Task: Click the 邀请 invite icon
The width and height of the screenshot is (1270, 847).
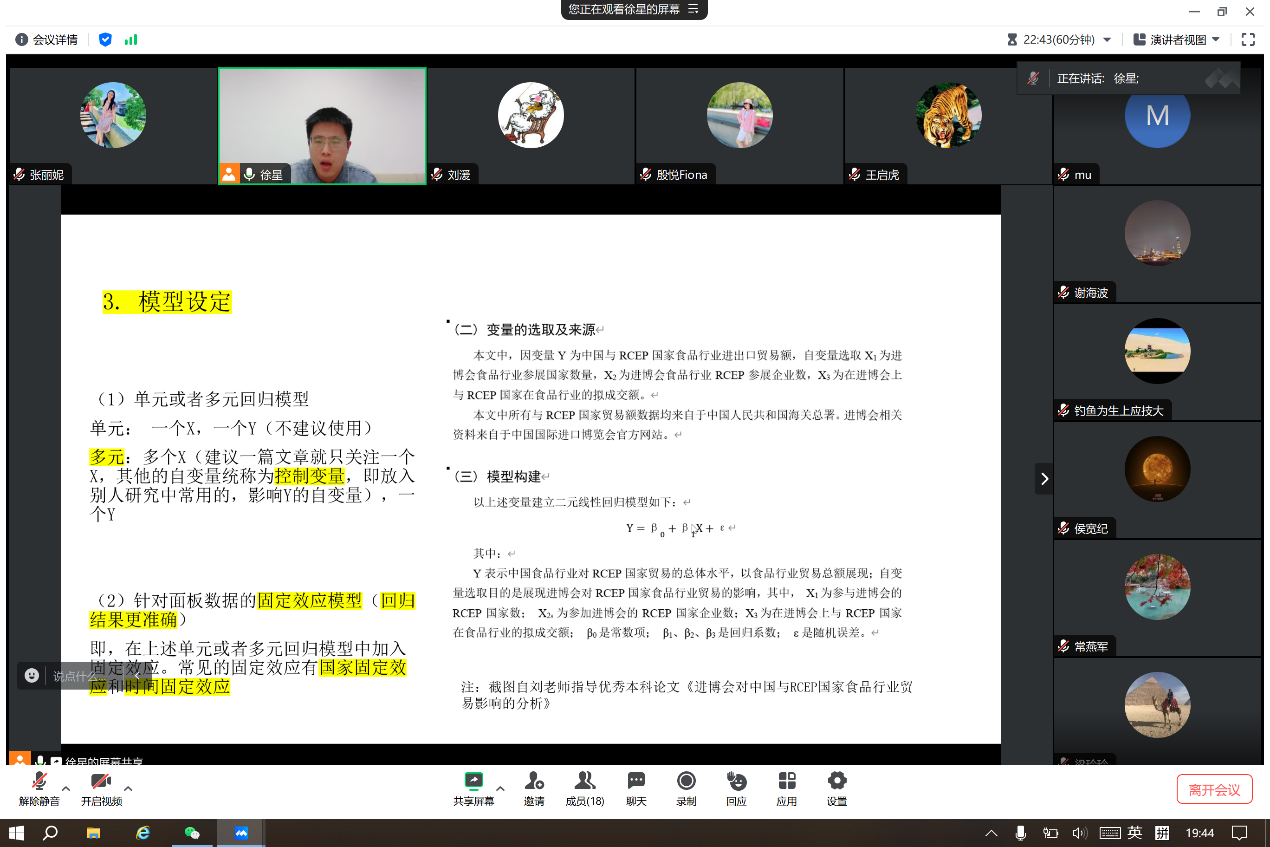Action: point(534,788)
